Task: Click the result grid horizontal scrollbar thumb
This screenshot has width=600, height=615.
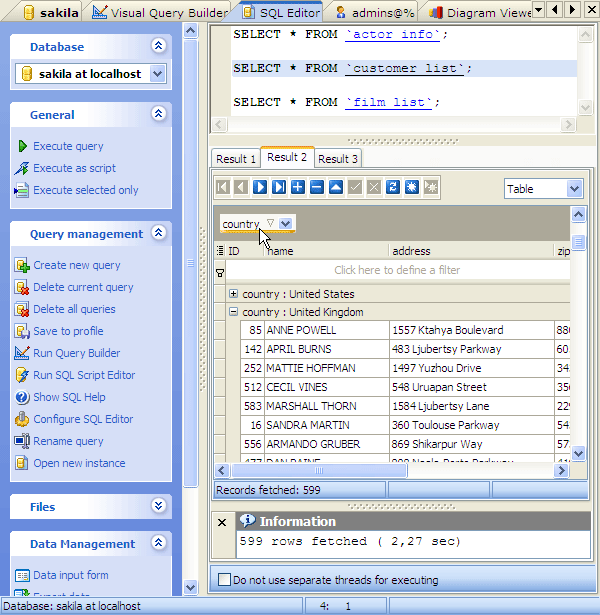Action: pos(319,470)
